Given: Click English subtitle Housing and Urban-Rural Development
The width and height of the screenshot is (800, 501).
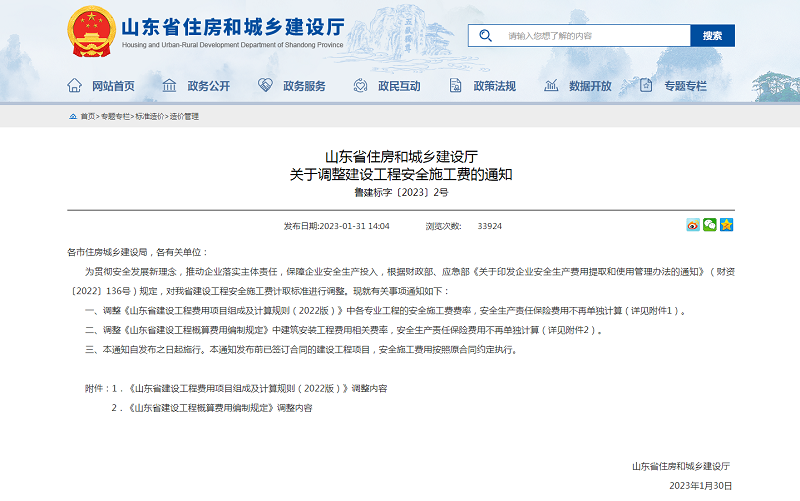Looking at the screenshot, I should click(233, 45).
